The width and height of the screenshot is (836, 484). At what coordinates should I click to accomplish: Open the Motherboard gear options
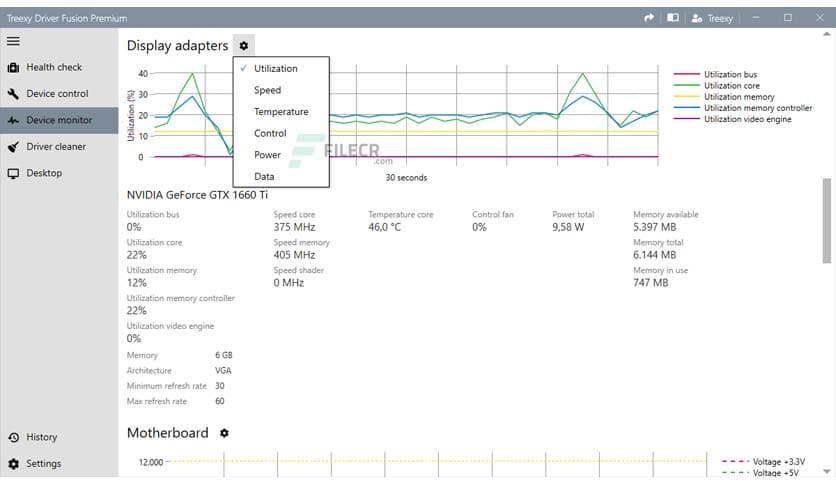click(x=224, y=433)
